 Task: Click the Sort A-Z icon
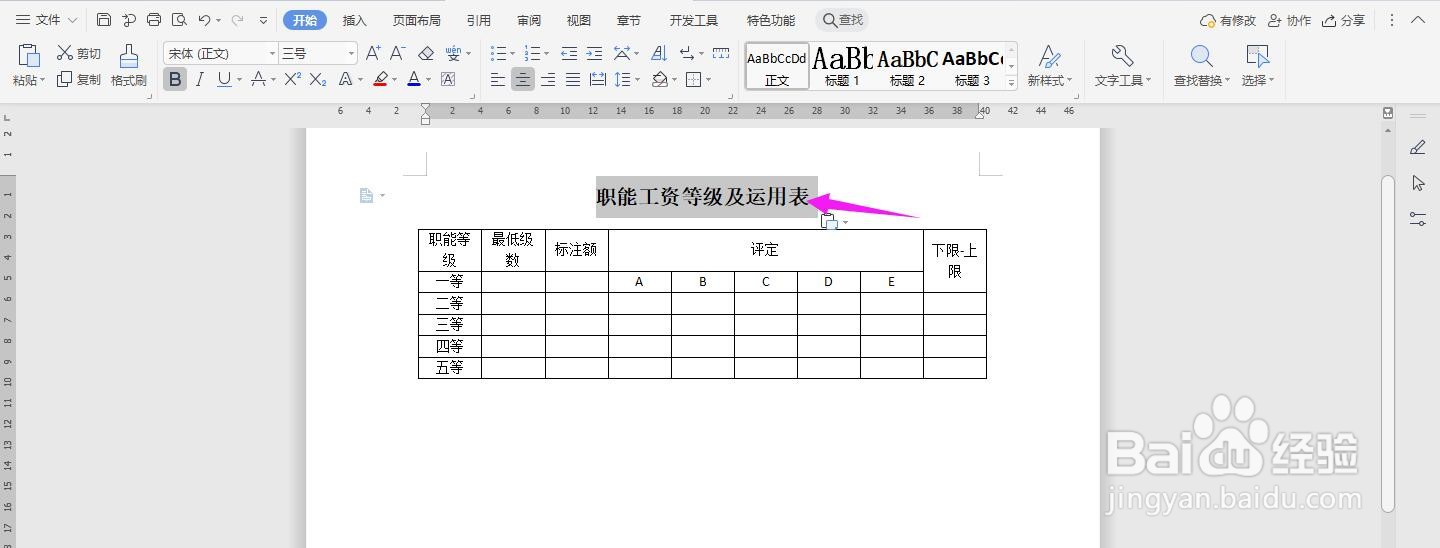pyautogui.click(x=658, y=53)
